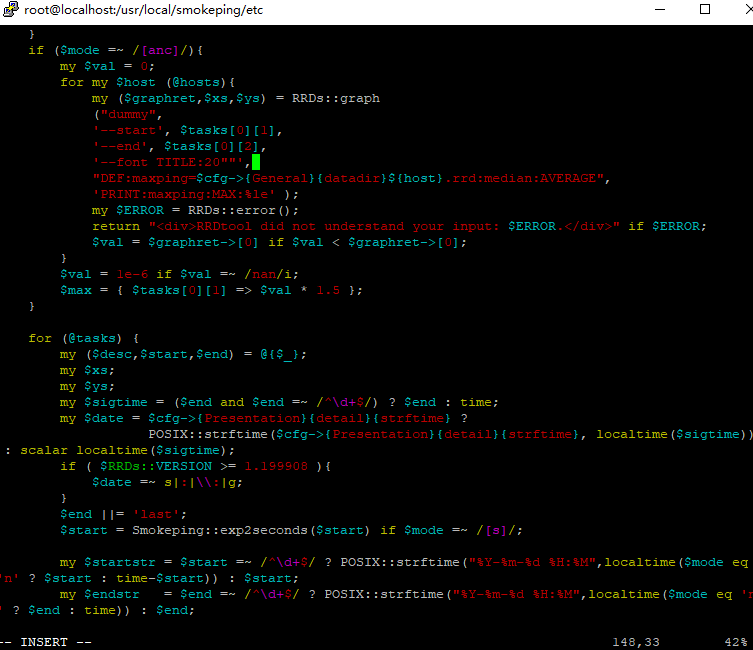Click the indented 'POSIX::strftime($cfg->' continuation line

pyautogui.click(x=450, y=434)
